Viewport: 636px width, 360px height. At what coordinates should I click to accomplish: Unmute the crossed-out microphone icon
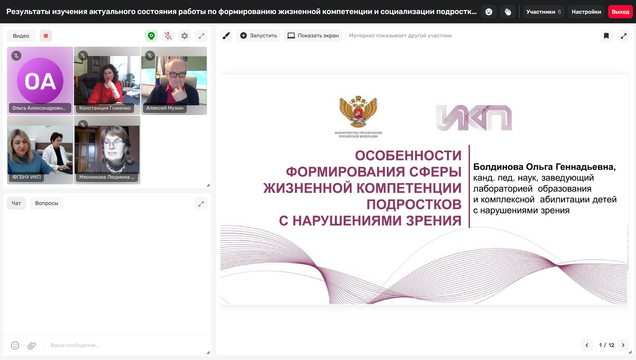[168, 36]
